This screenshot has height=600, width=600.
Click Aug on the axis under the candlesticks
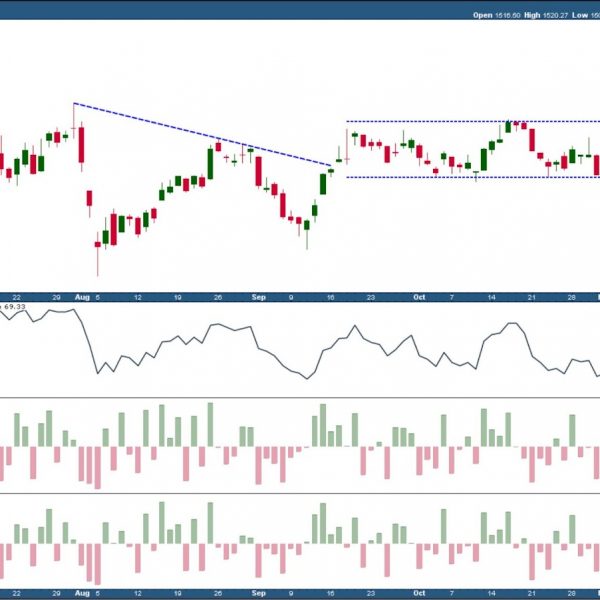[82, 297]
